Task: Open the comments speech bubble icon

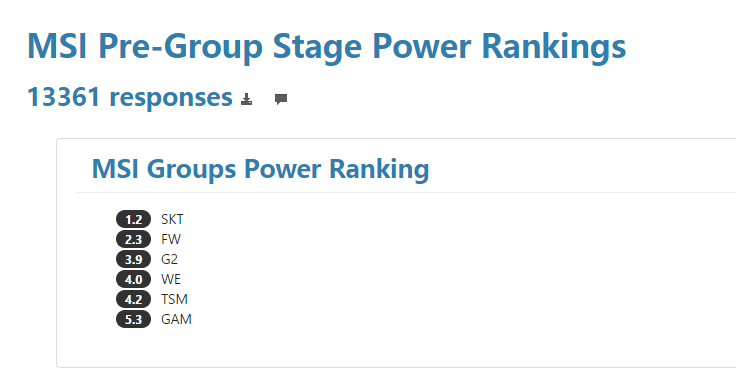Action: (281, 99)
